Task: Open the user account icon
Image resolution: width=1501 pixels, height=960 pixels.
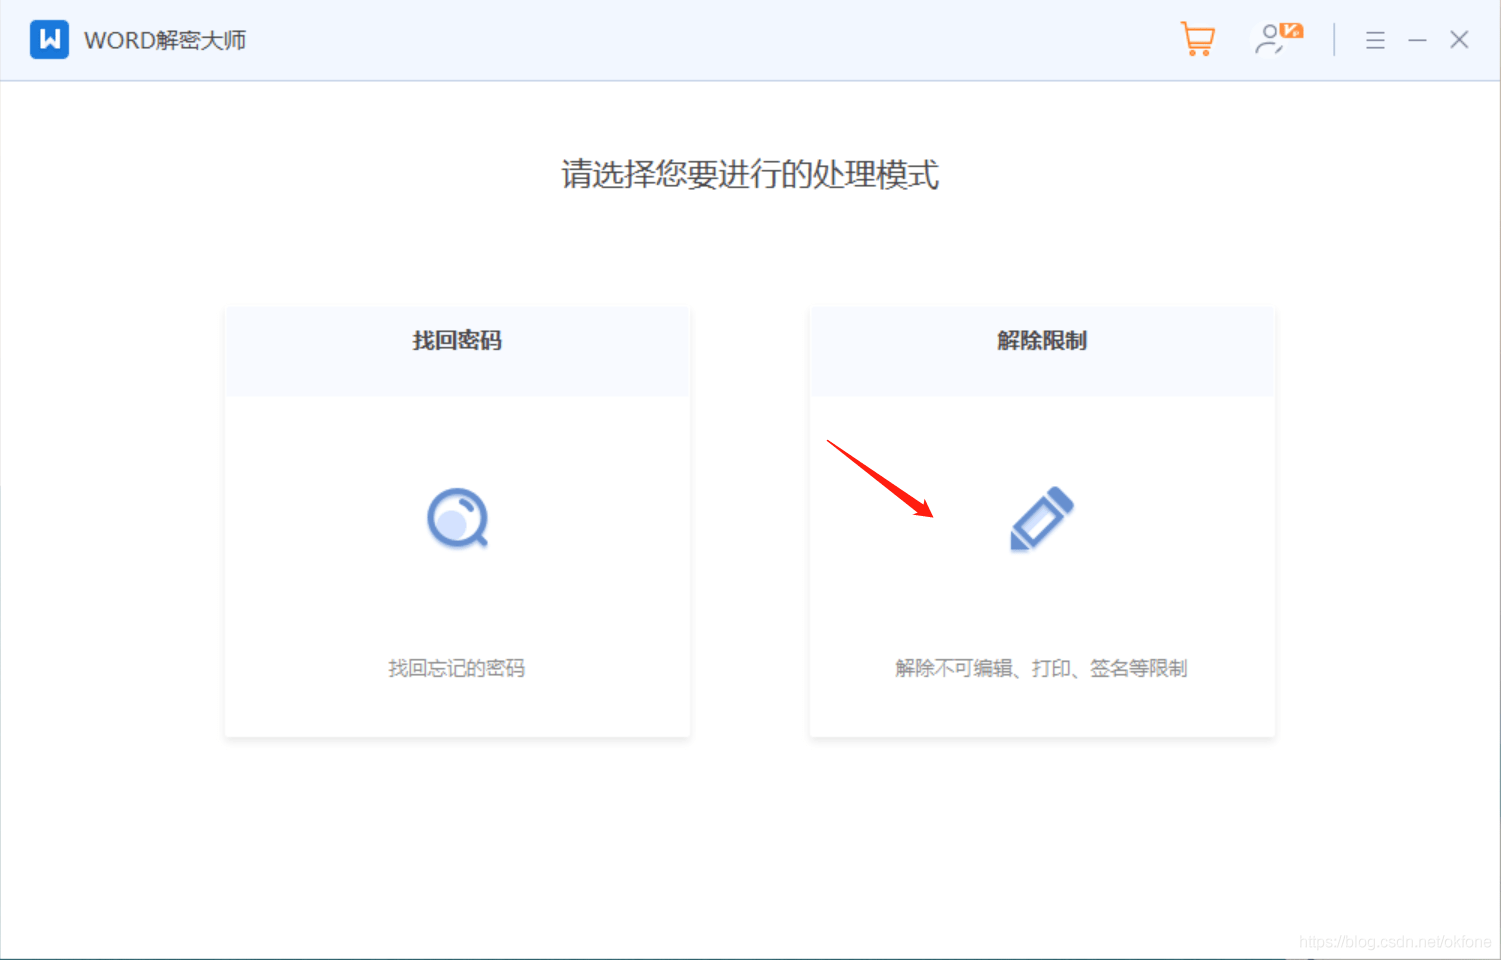Action: [x=1271, y=40]
